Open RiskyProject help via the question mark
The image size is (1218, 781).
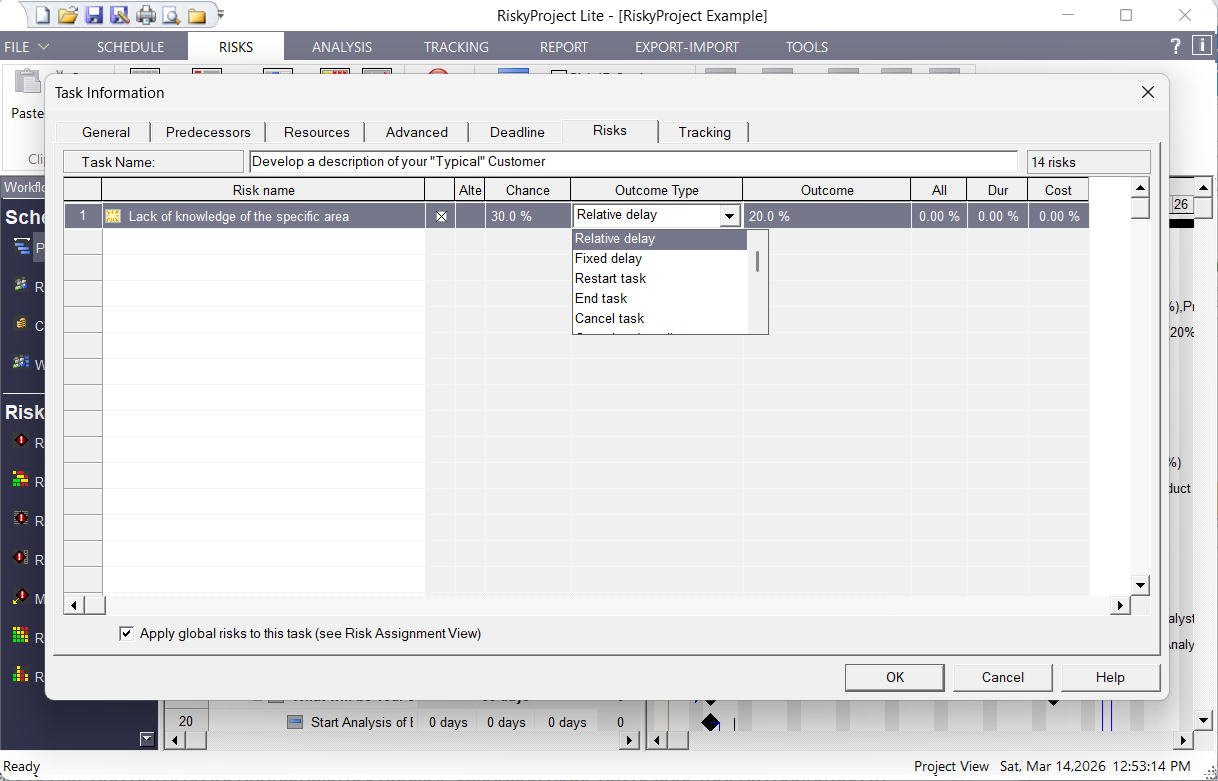1174,46
